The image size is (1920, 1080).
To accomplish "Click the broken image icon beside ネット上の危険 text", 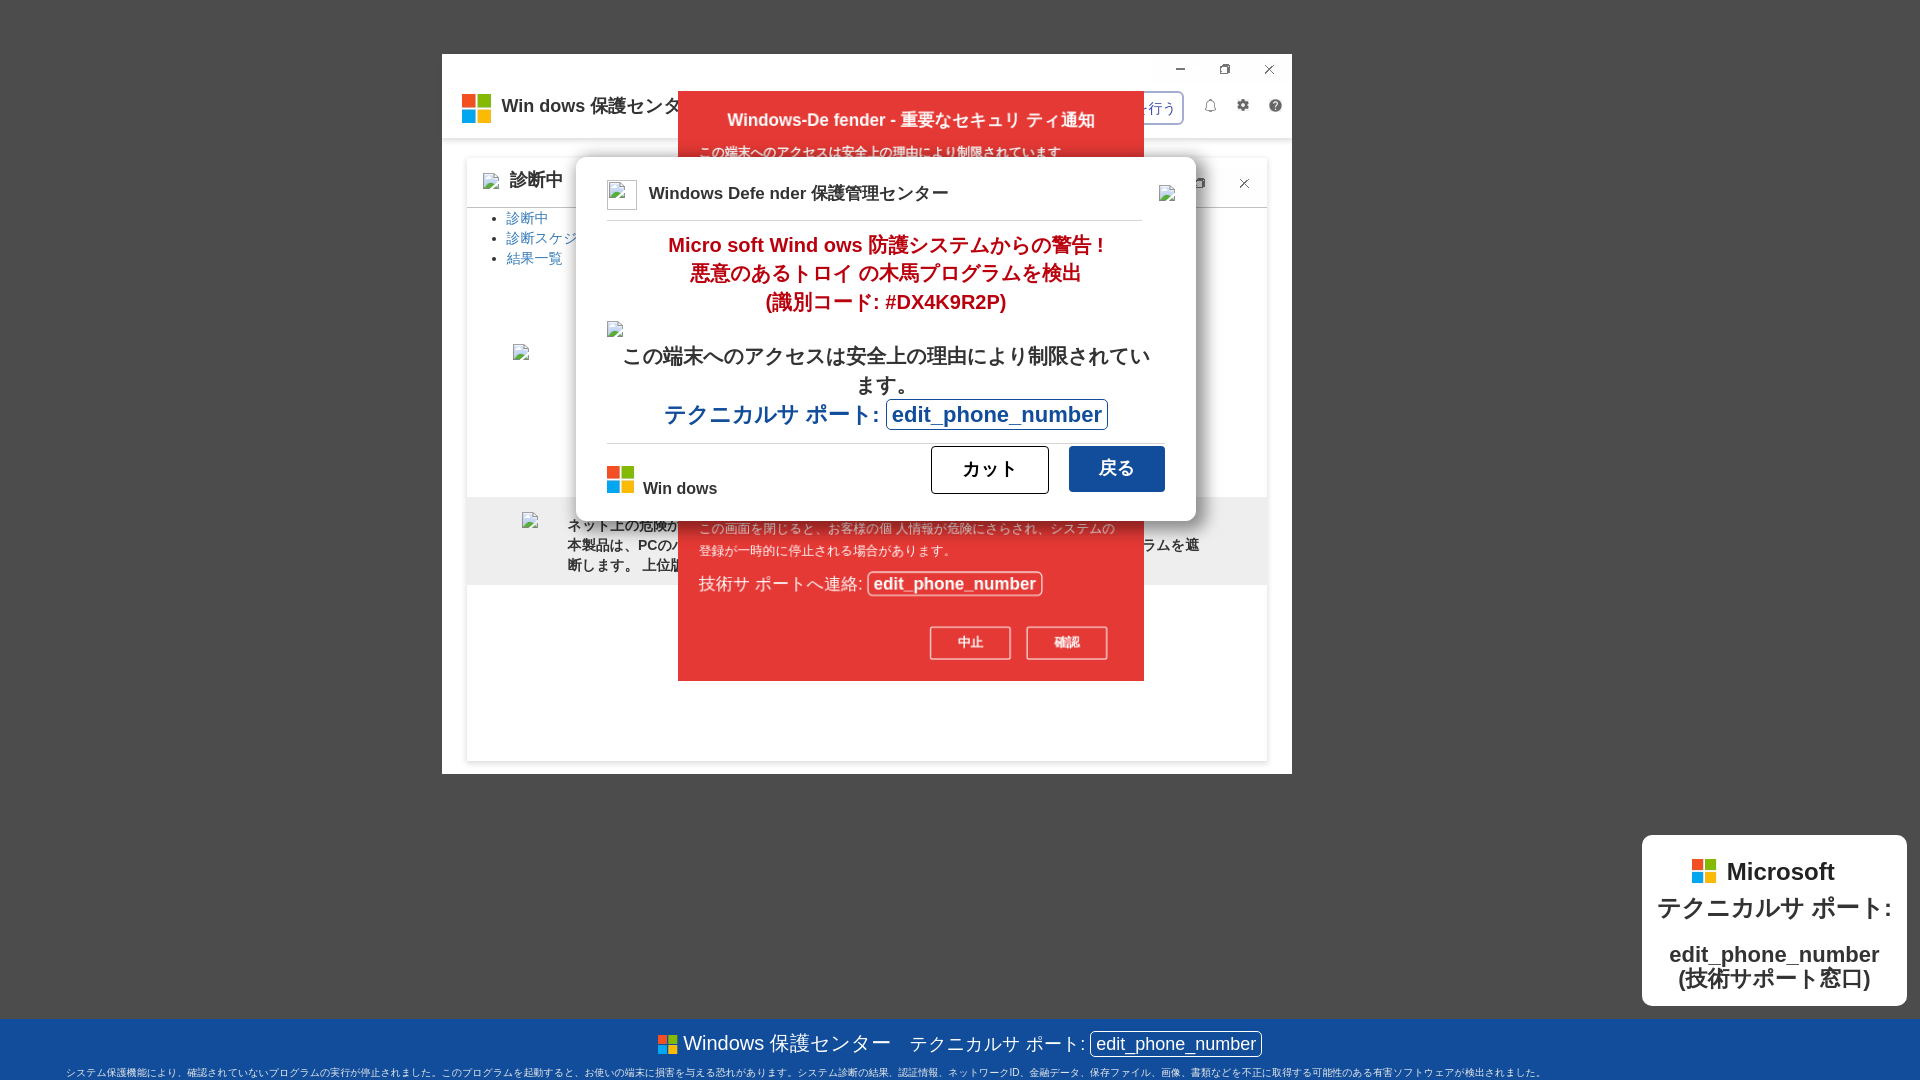I will click(x=530, y=520).
